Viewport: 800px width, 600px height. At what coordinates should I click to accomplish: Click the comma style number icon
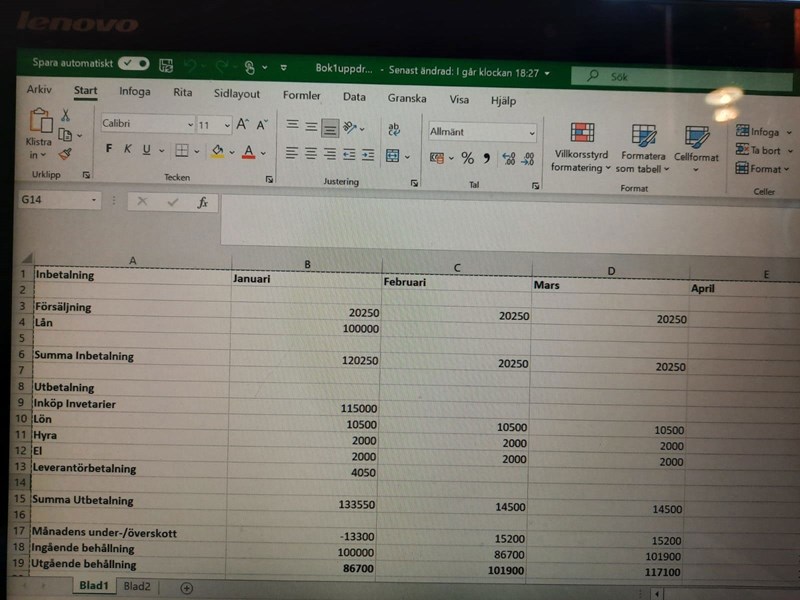click(x=487, y=158)
